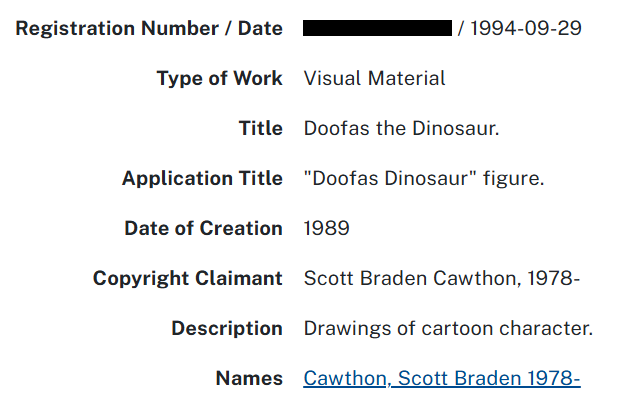630x414 pixels.
Task: Select the 1994-09-29 registration date
Action: coord(525,28)
